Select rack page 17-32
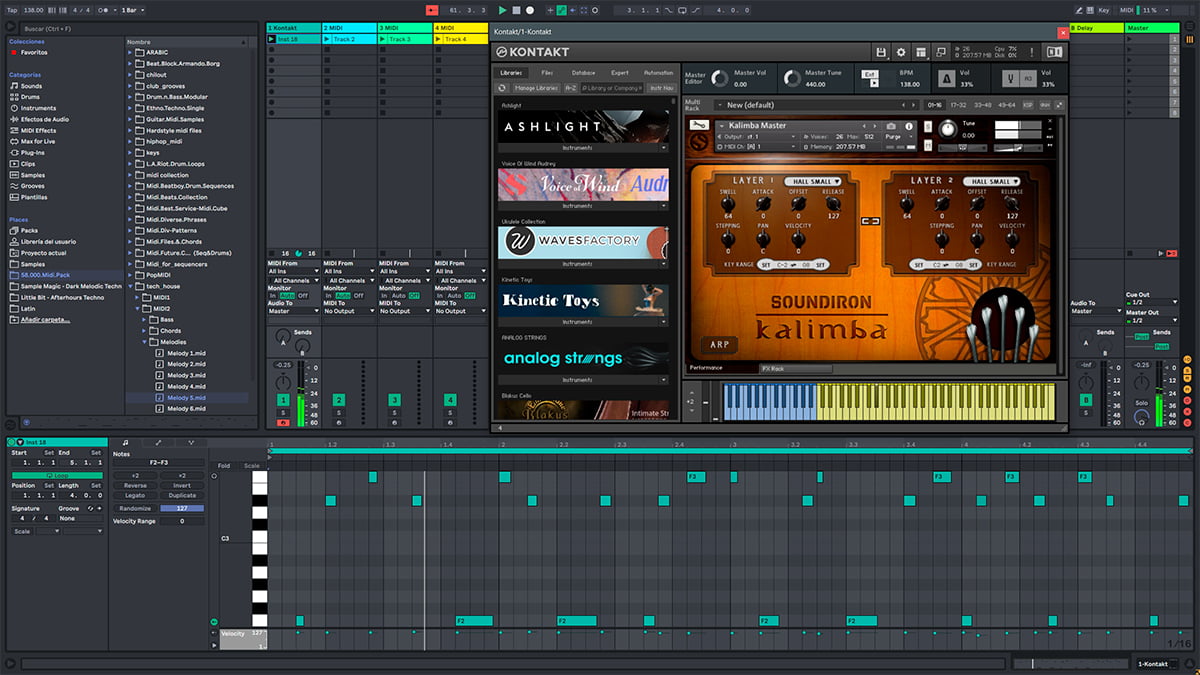 click(x=957, y=105)
